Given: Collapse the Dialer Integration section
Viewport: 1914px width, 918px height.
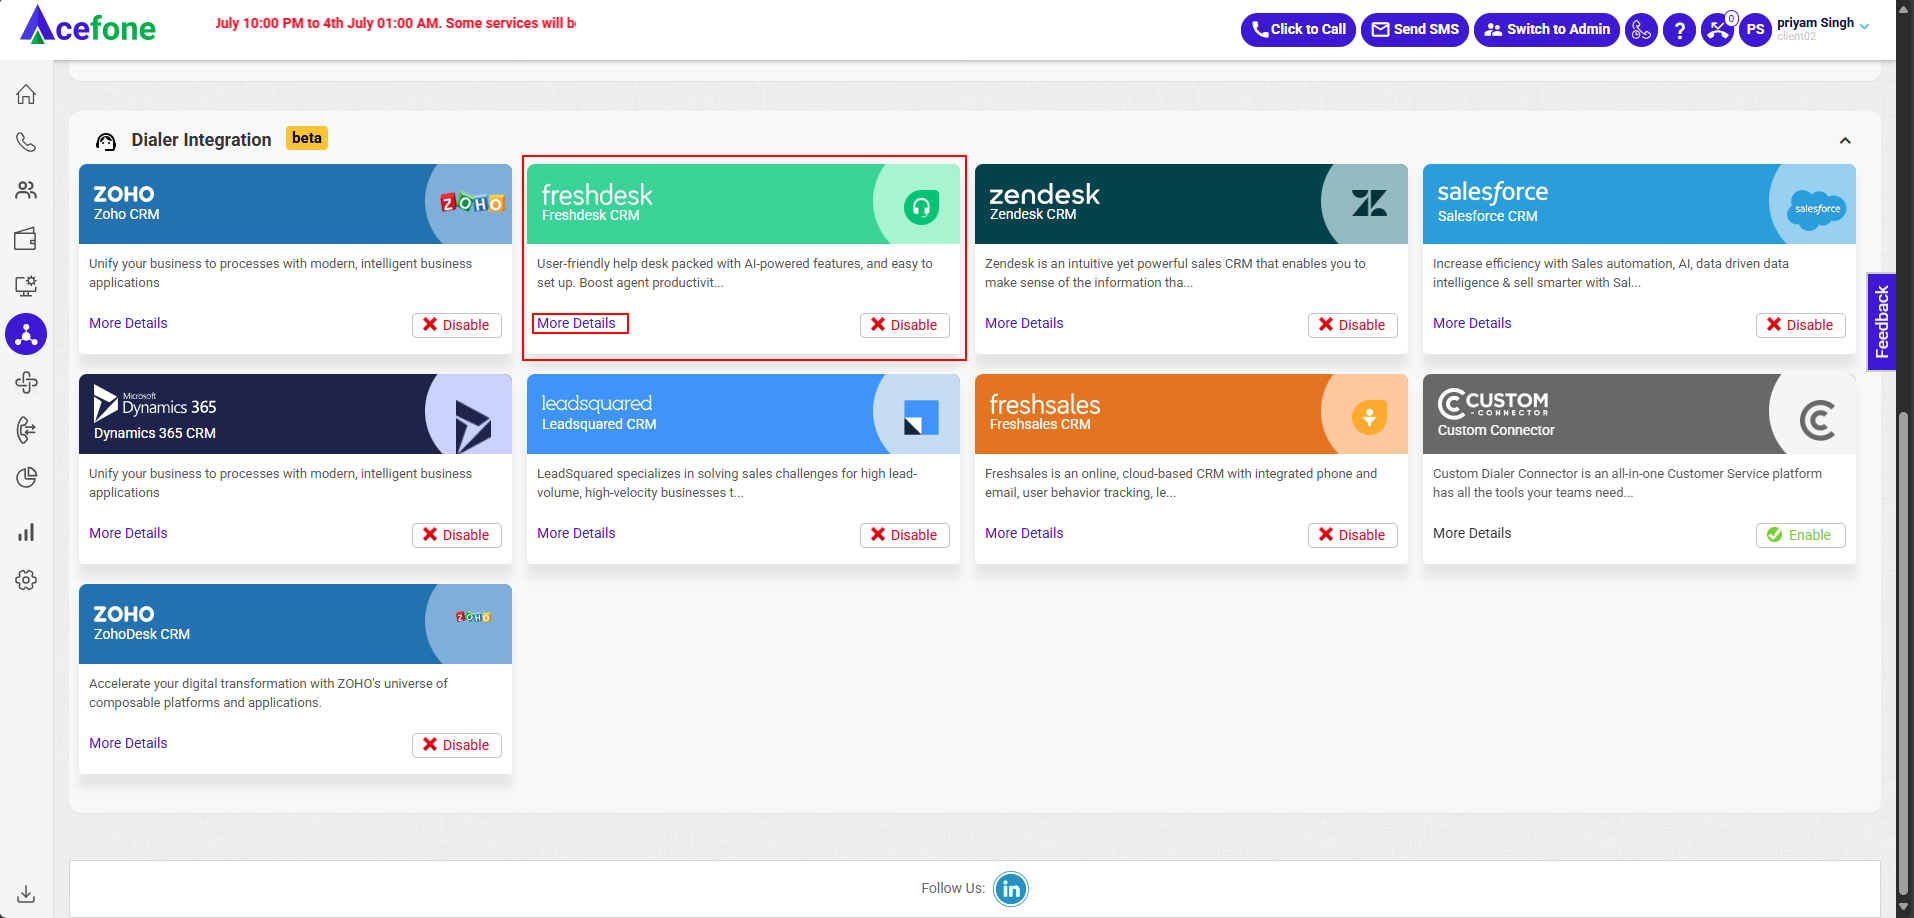Looking at the screenshot, I should (1845, 141).
